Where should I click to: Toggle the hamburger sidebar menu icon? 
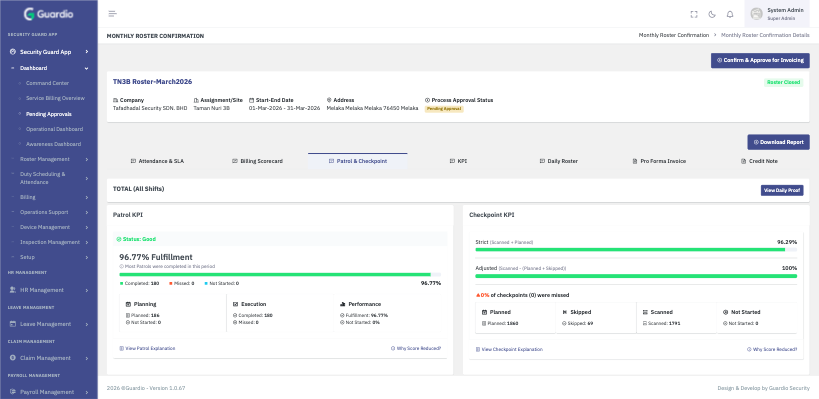coord(112,14)
